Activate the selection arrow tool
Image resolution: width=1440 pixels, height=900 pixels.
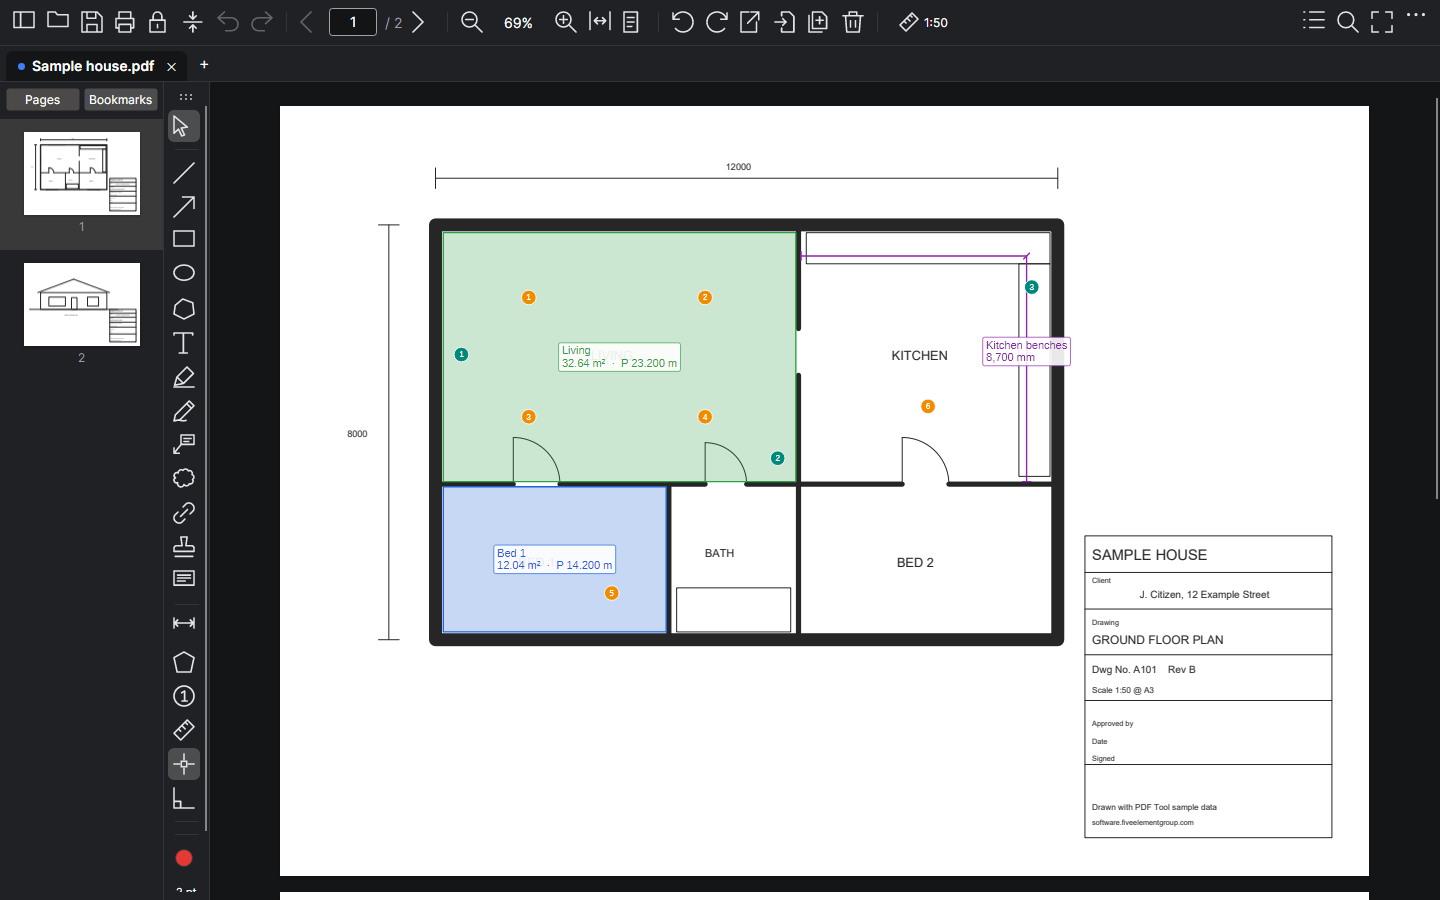click(184, 126)
